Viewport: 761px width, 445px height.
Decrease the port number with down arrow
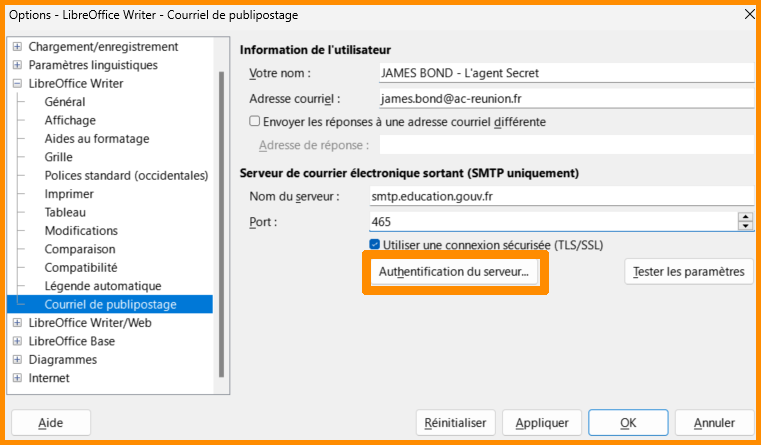click(745, 226)
